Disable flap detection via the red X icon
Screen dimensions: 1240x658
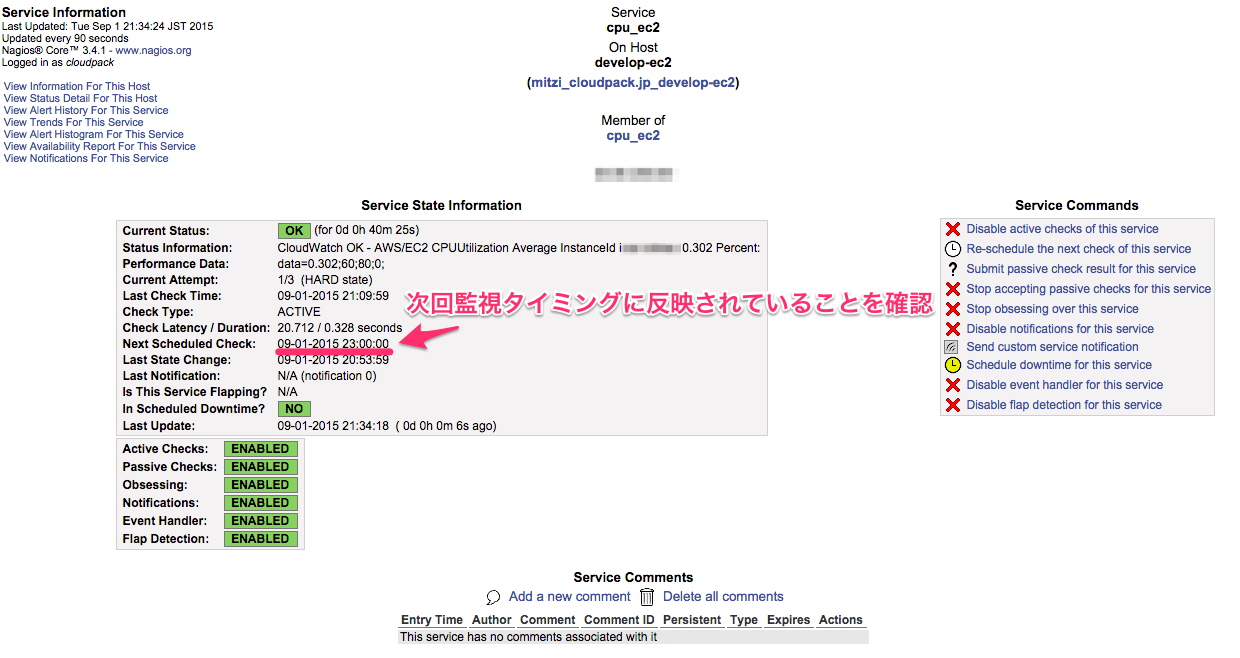coord(952,404)
